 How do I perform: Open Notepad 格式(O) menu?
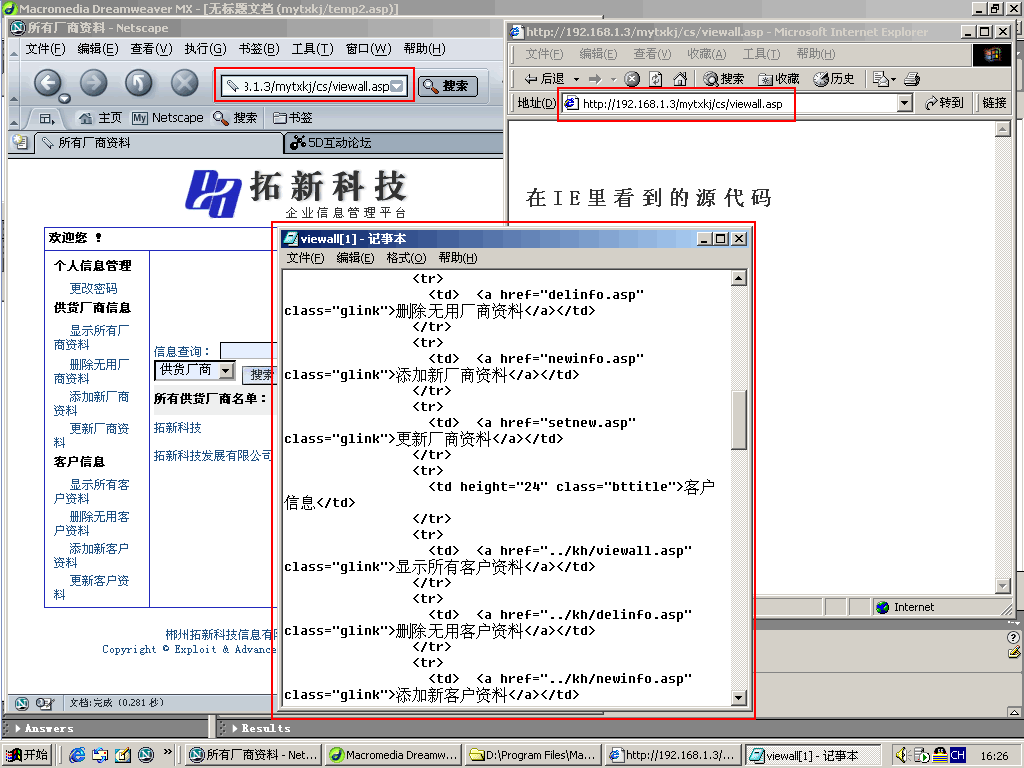(406, 258)
